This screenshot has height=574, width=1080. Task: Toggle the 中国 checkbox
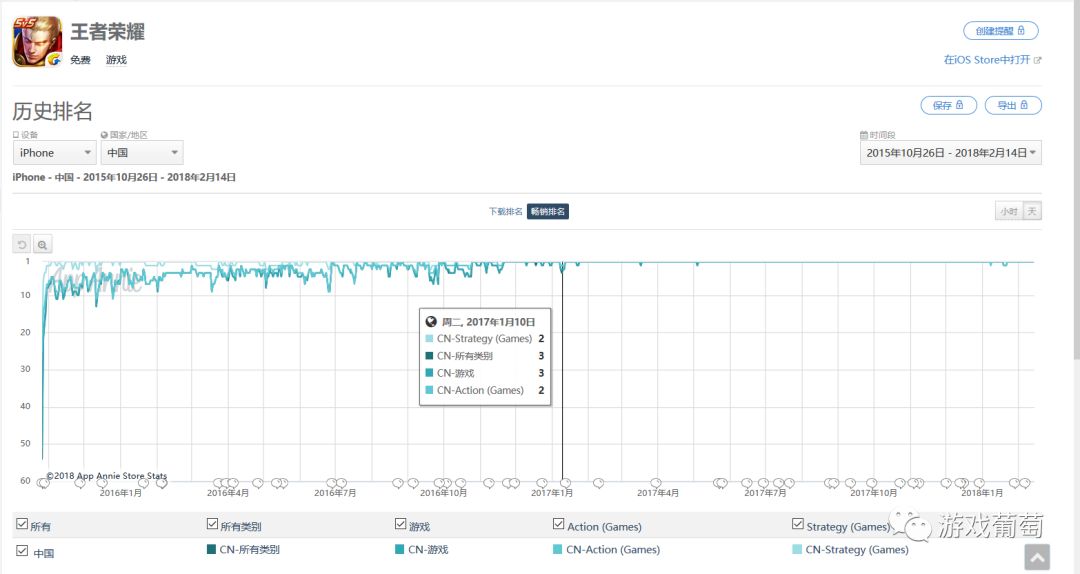(22, 551)
